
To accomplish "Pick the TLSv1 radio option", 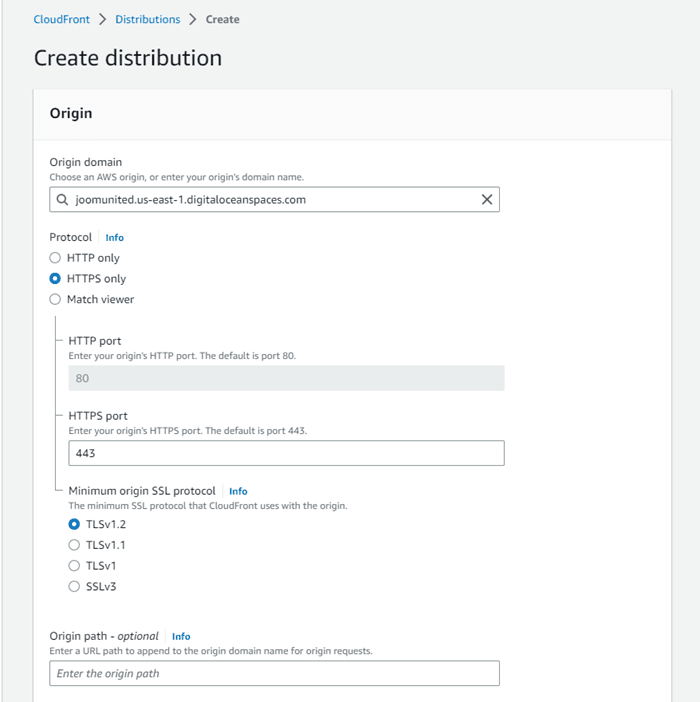I will 74,566.
